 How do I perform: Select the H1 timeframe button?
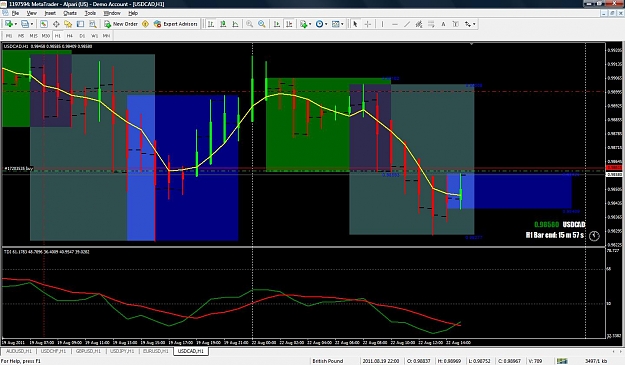coord(58,36)
